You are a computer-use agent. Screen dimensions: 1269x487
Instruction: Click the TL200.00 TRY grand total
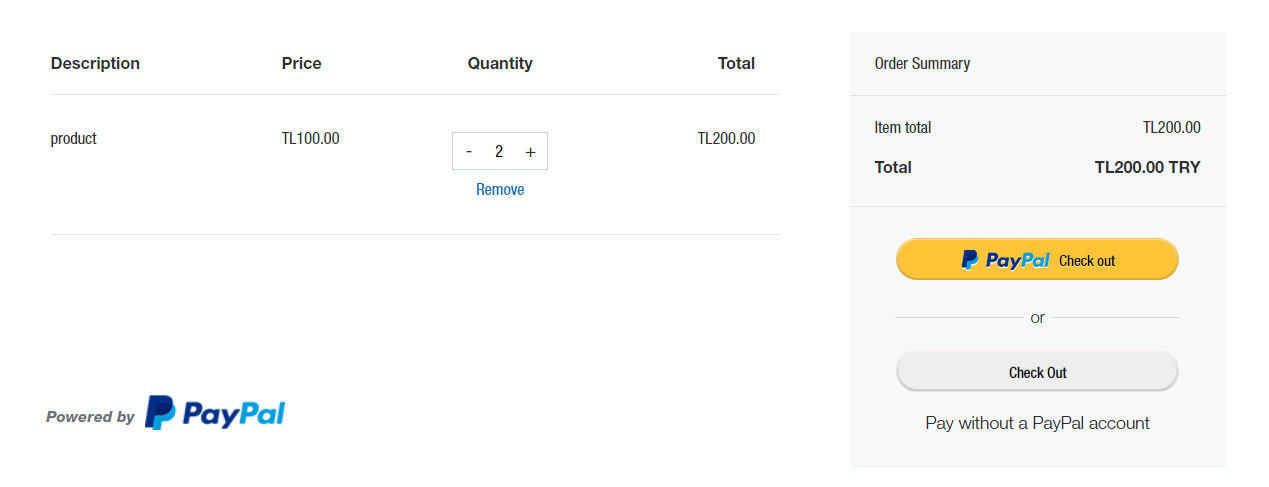[1148, 167]
